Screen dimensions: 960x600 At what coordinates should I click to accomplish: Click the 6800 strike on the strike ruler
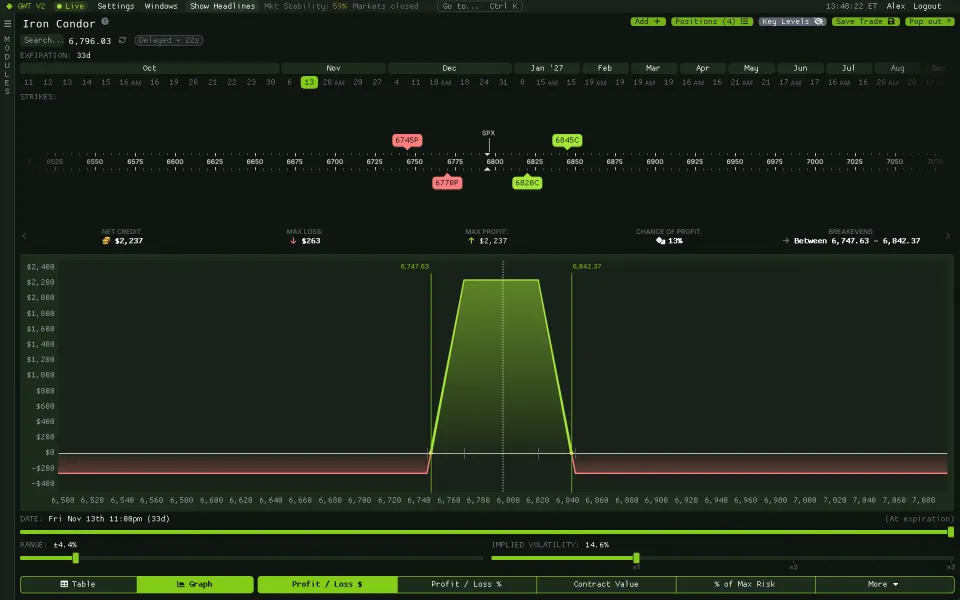tap(495, 162)
